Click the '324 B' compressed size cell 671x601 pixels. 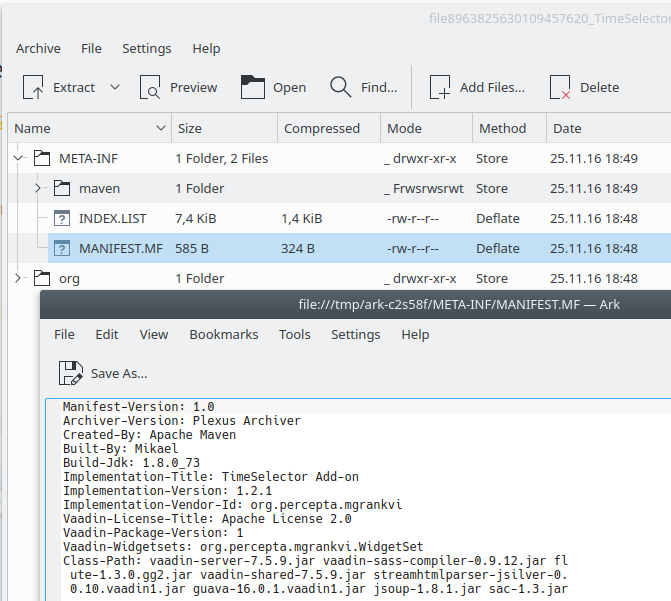(x=298, y=248)
